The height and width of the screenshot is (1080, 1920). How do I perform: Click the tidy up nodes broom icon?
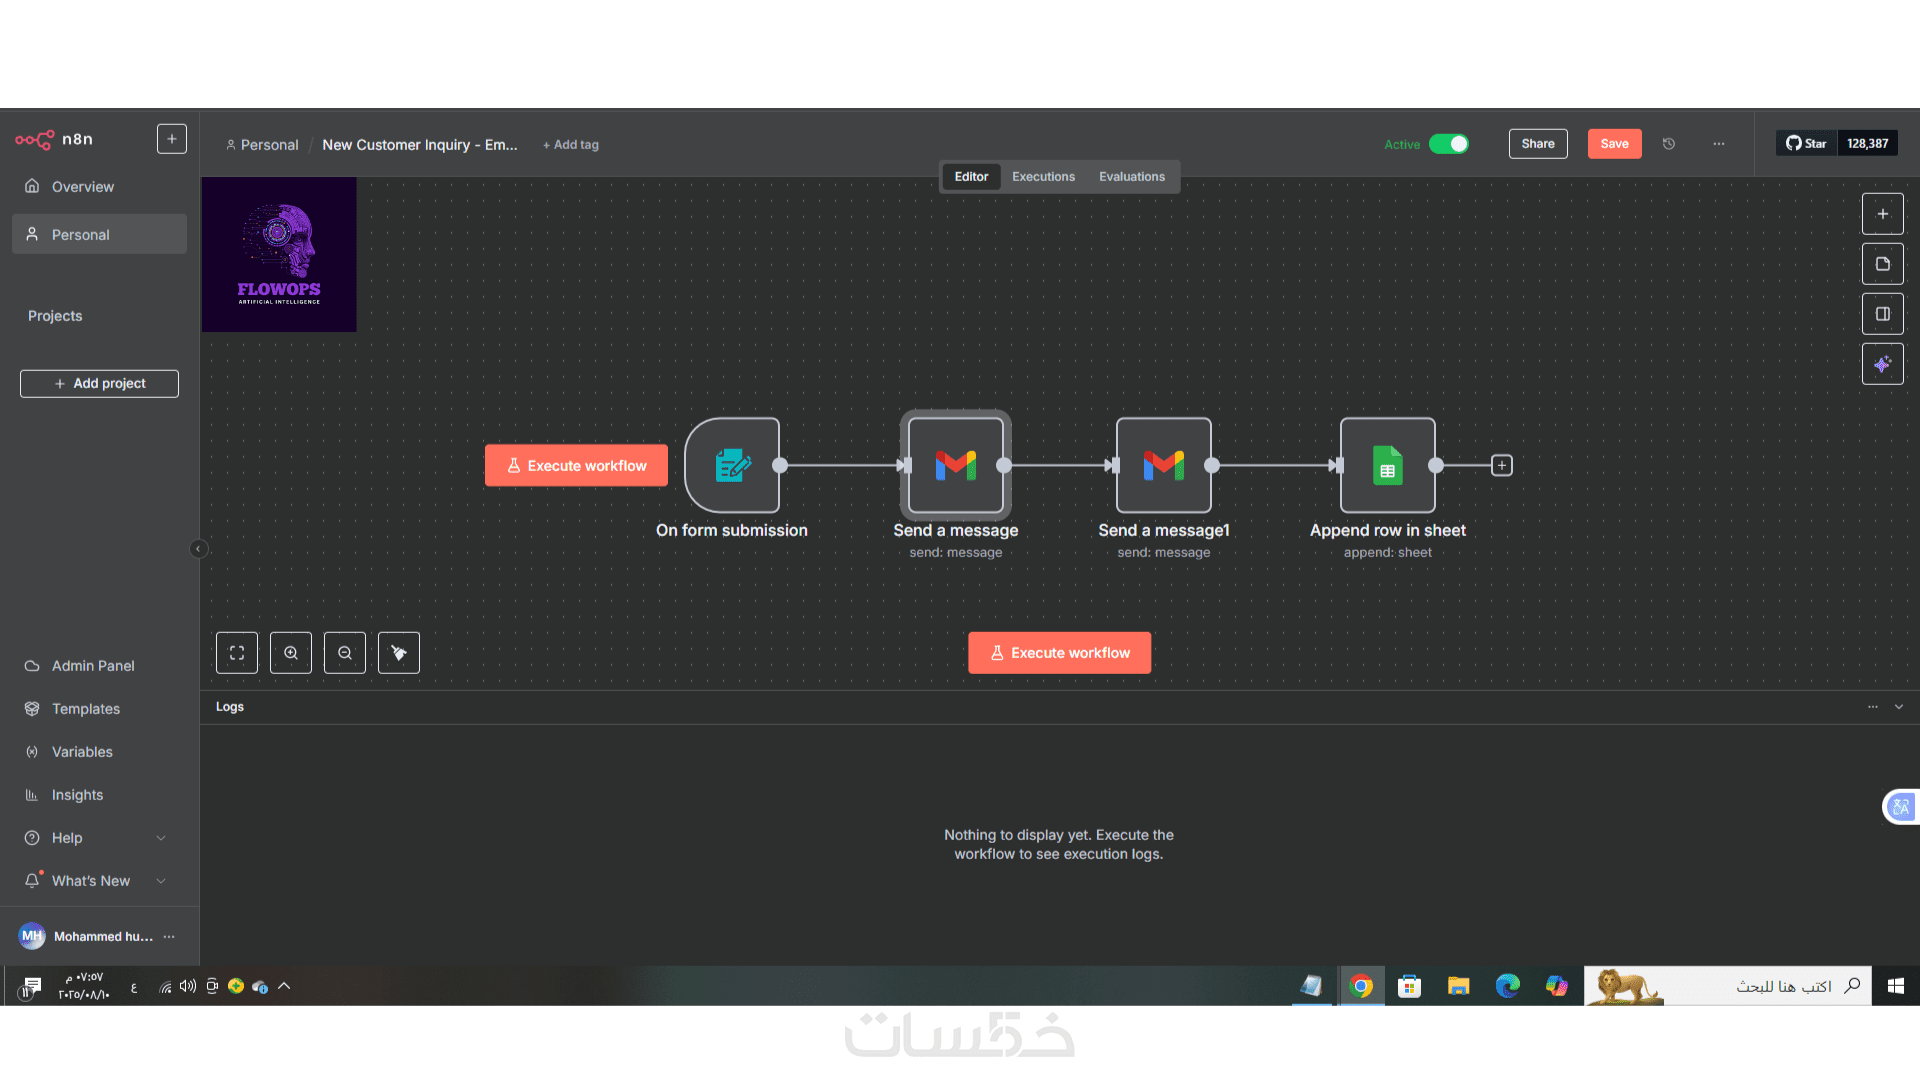[399, 653]
